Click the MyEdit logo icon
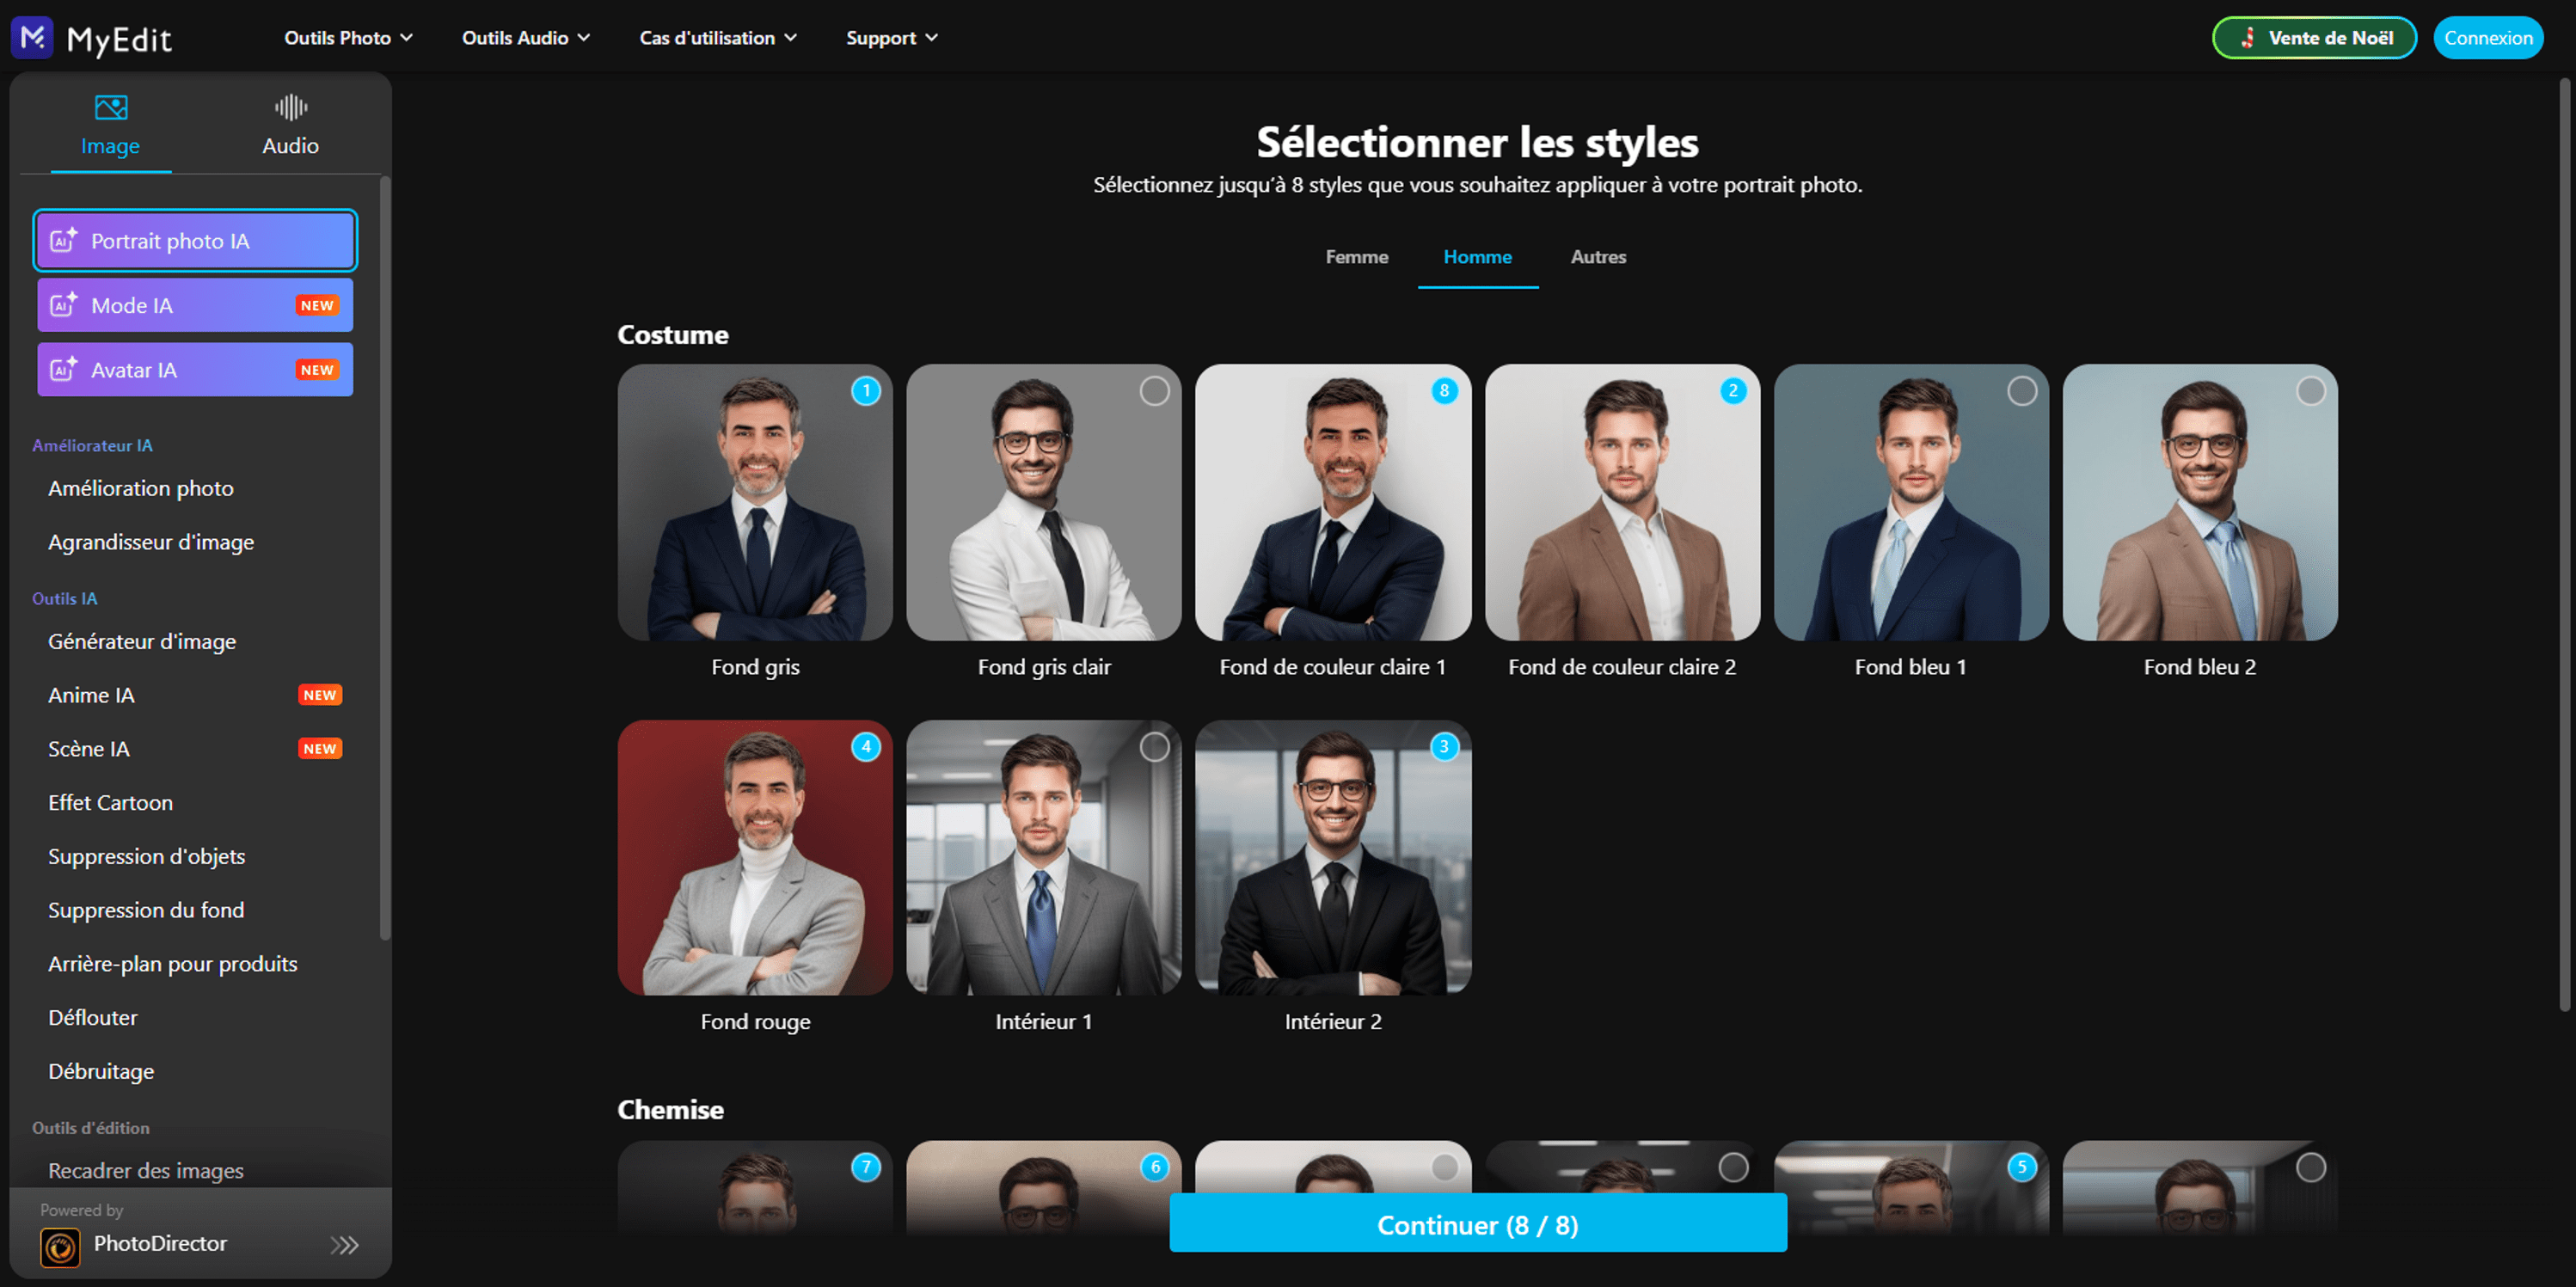 coord(32,38)
